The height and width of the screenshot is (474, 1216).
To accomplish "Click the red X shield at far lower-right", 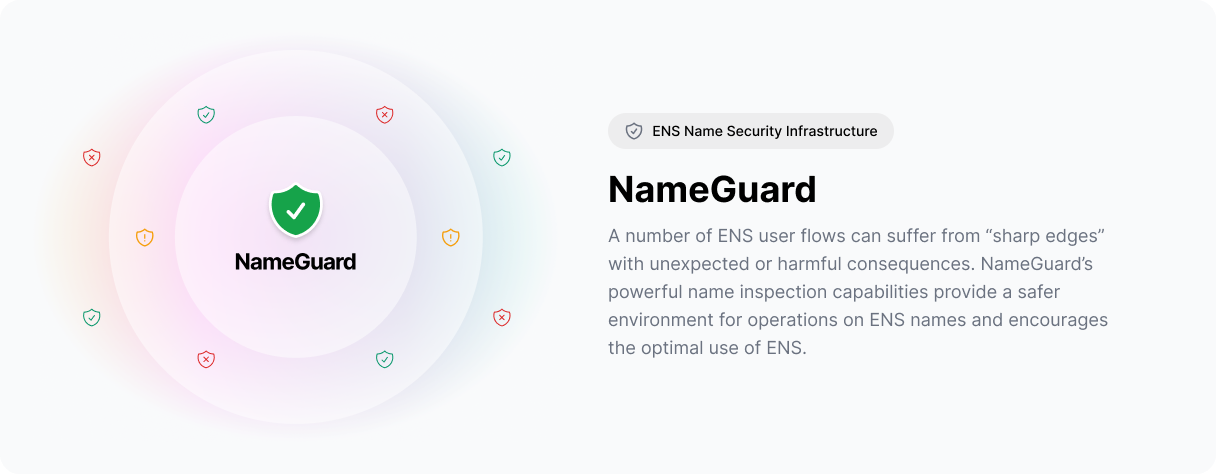I will [502, 317].
